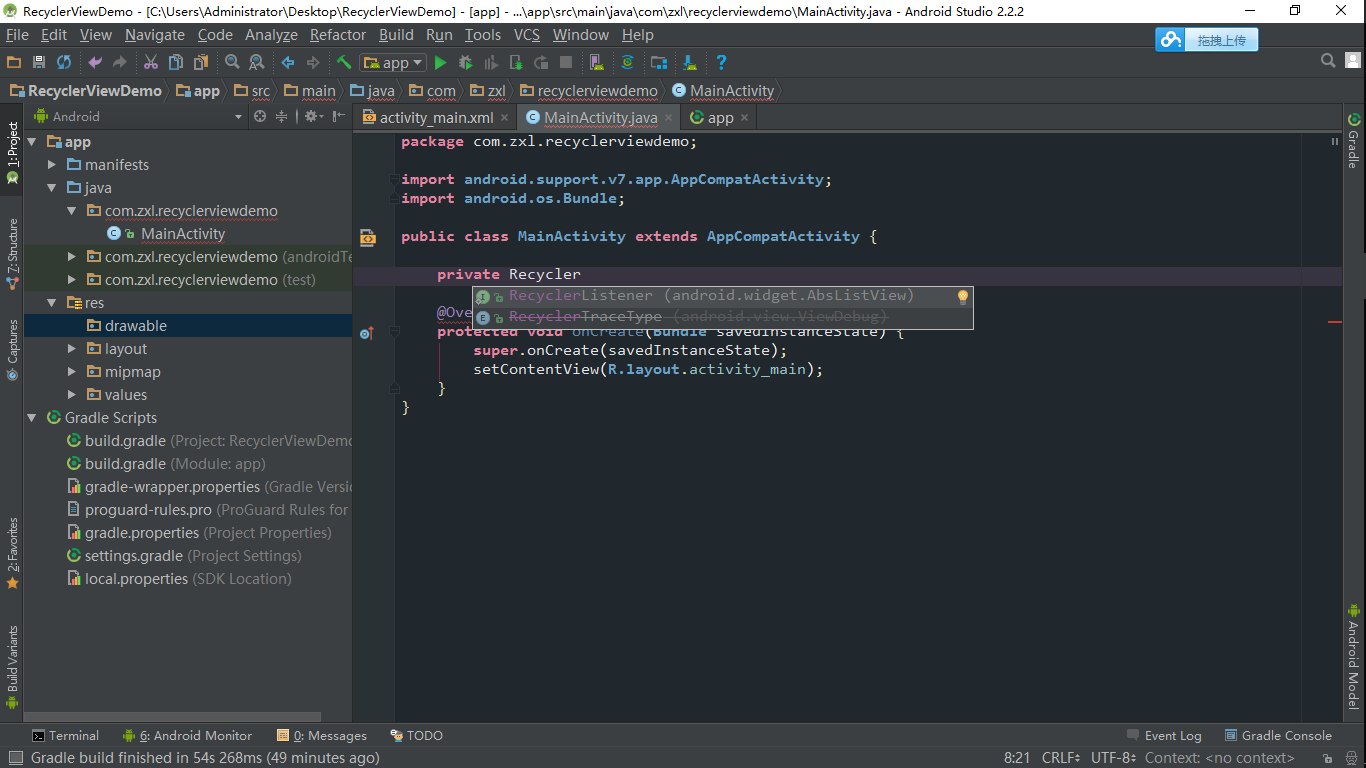Open the Project panel gear settings dropdown
Screen dimensions: 1366x768
315,116
